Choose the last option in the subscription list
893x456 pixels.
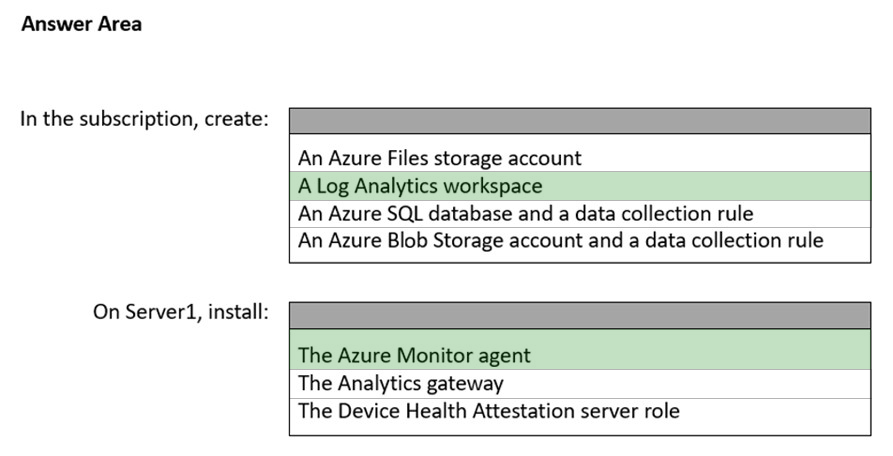click(x=560, y=240)
